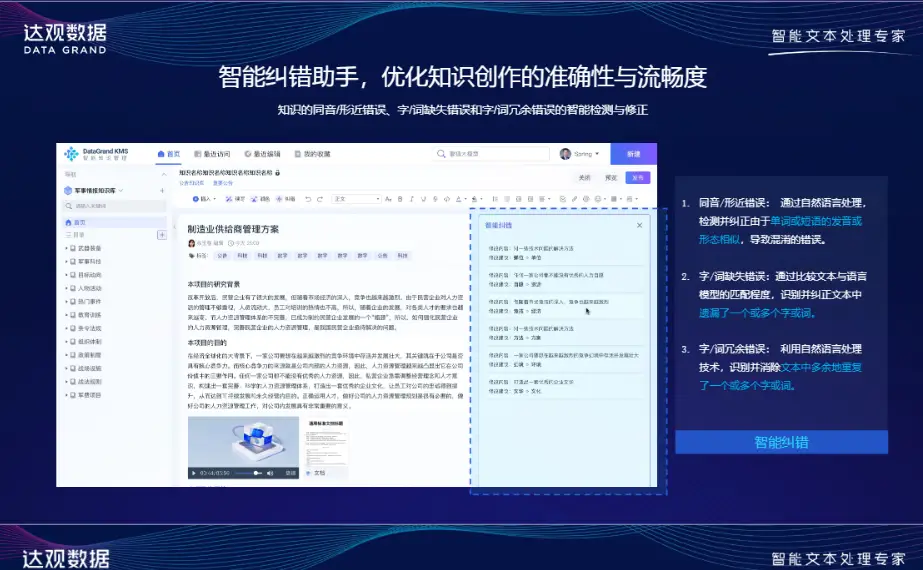Click the 发布 publish button
Viewport: 923px width, 570px height.
[636, 177]
